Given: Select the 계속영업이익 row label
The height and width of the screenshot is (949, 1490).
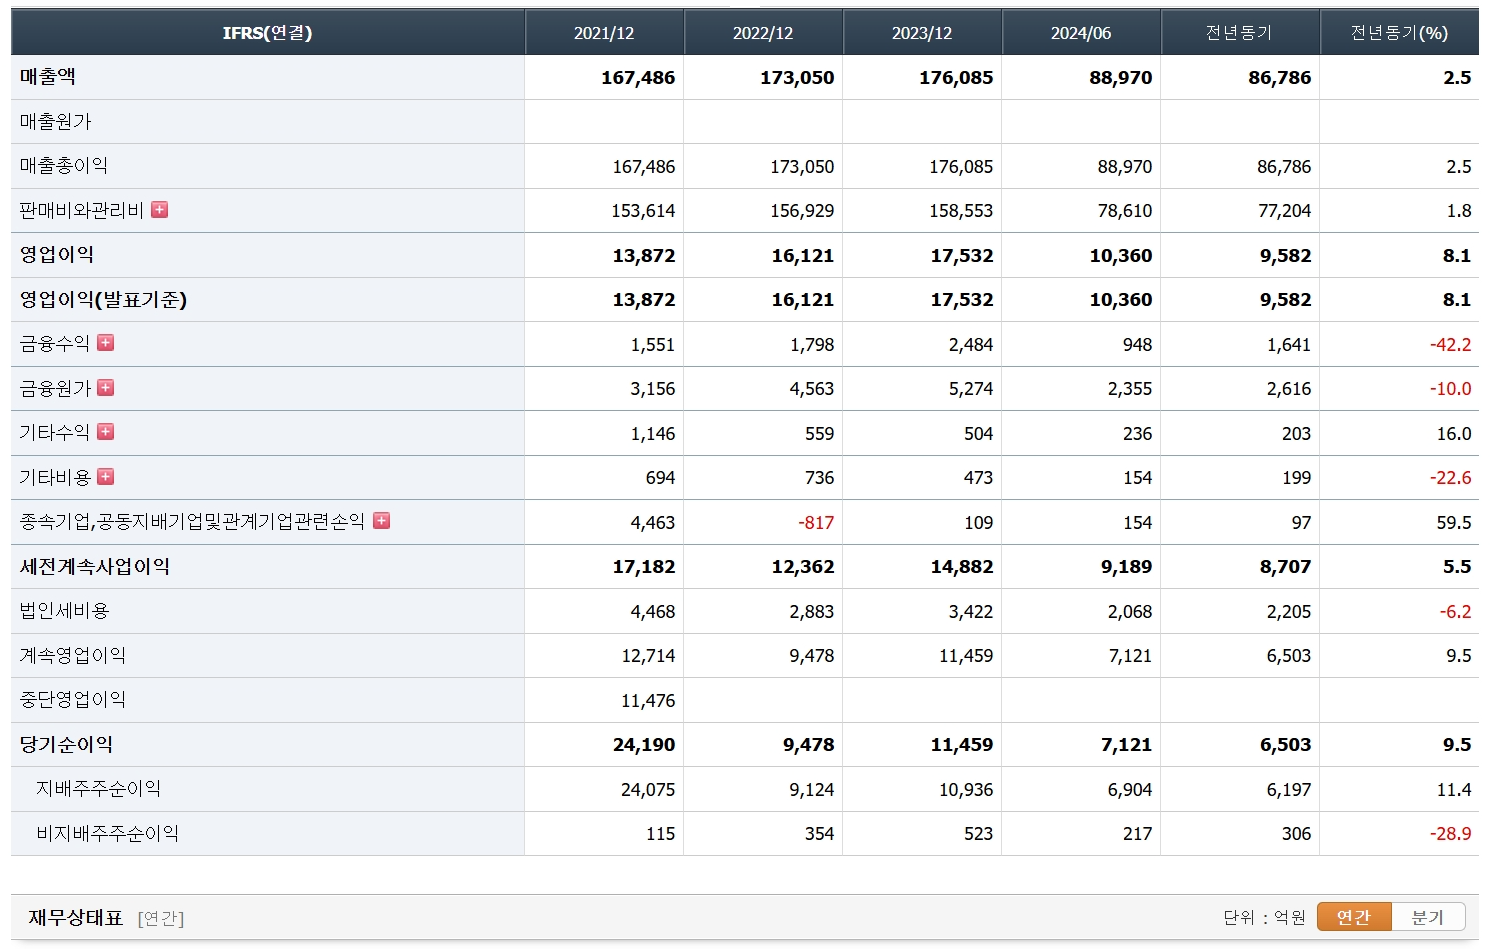Looking at the screenshot, I should point(73,655).
